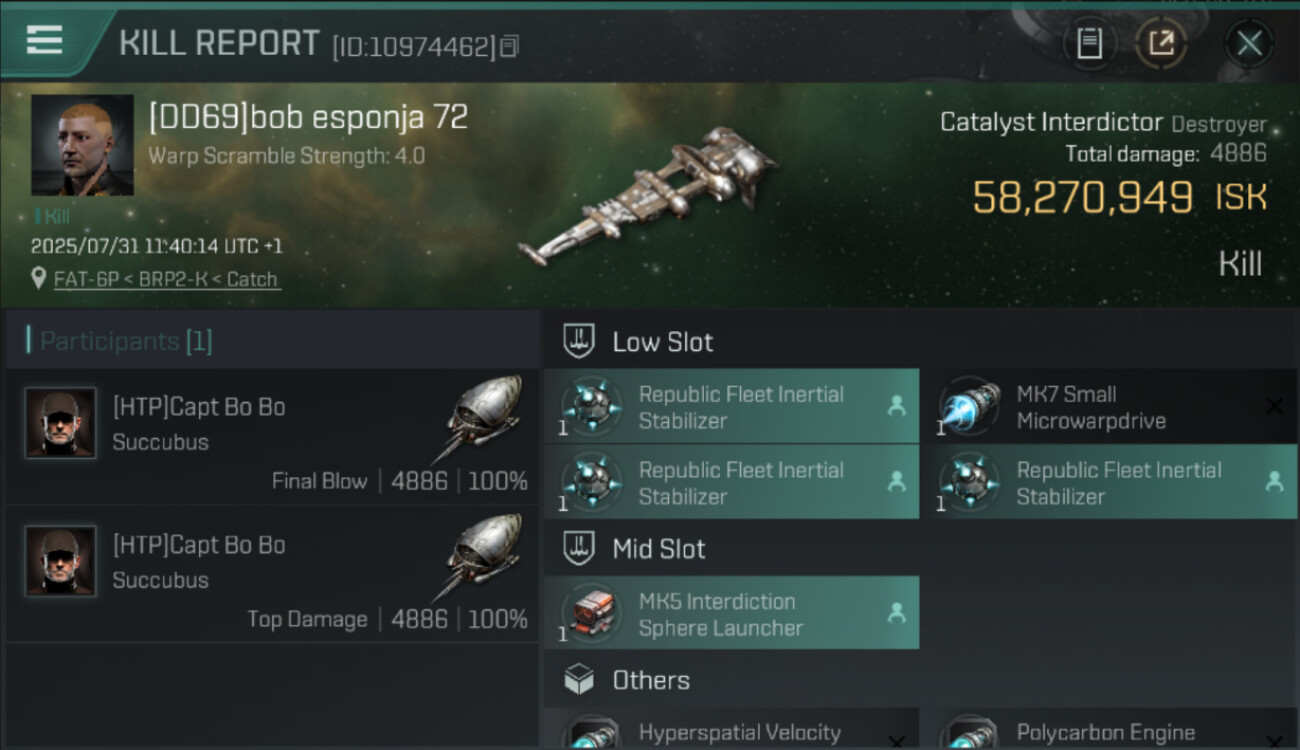Inspect the Catalyst Interdictor ship image
This screenshot has height=750, width=1300.
point(645,195)
